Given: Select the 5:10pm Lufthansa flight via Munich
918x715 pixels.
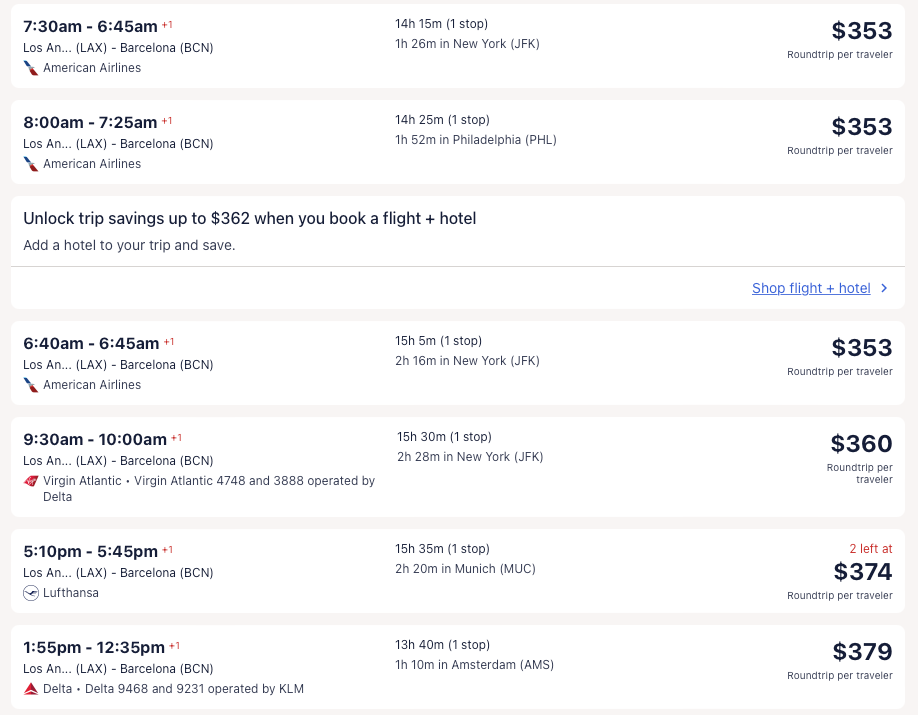Looking at the screenshot, I should point(90,551).
